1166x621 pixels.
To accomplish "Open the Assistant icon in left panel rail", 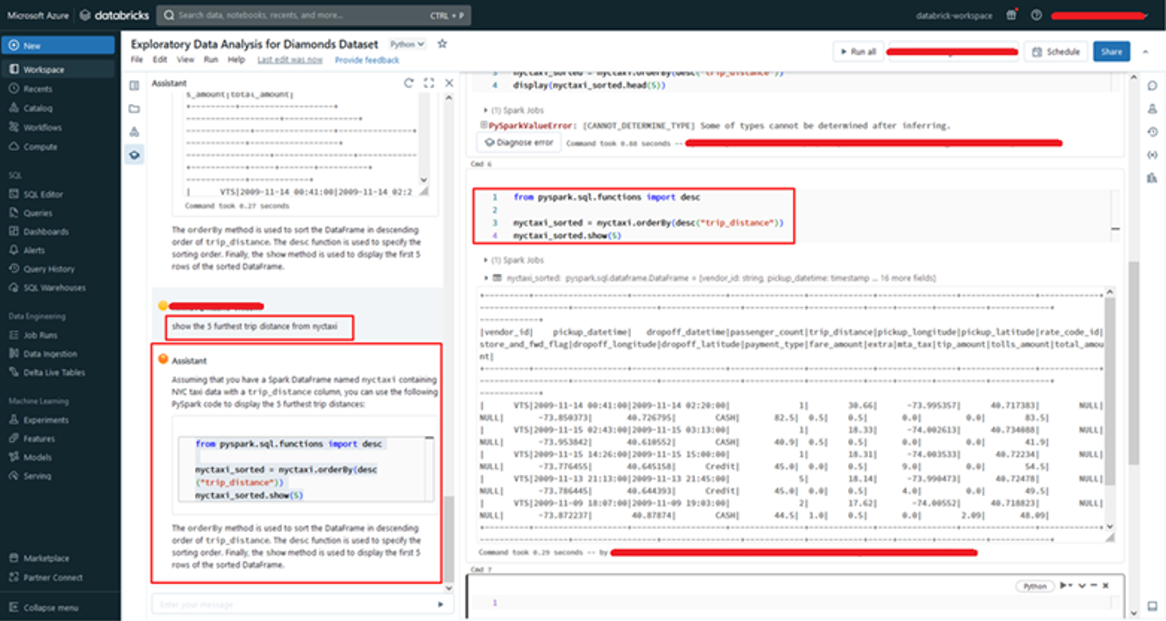I will pyautogui.click(x=134, y=155).
